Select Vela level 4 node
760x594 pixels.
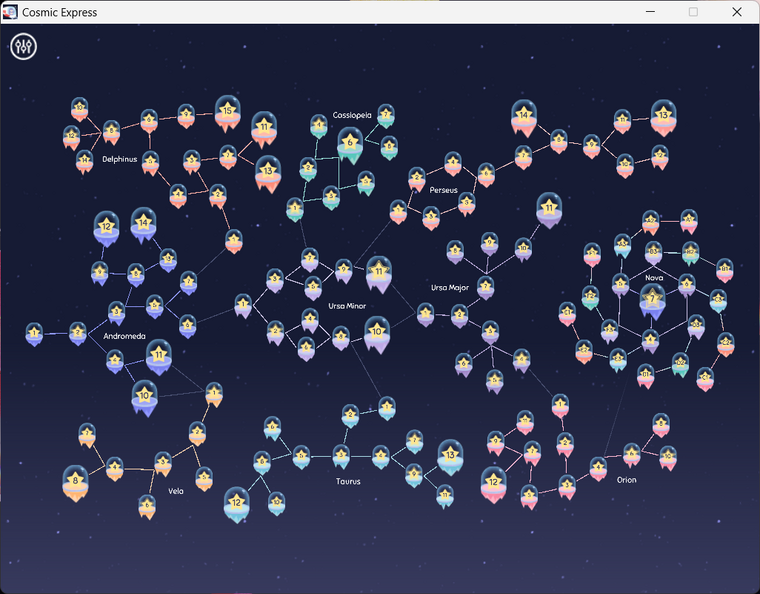point(114,469)
